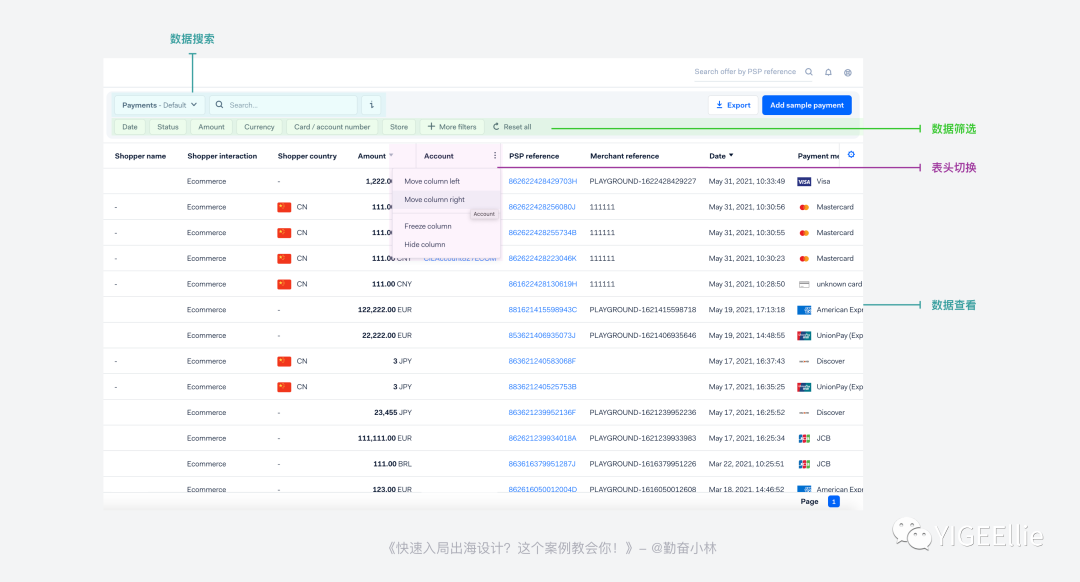
Task: Click the main Search input field
Action: (x=284, y=105)
